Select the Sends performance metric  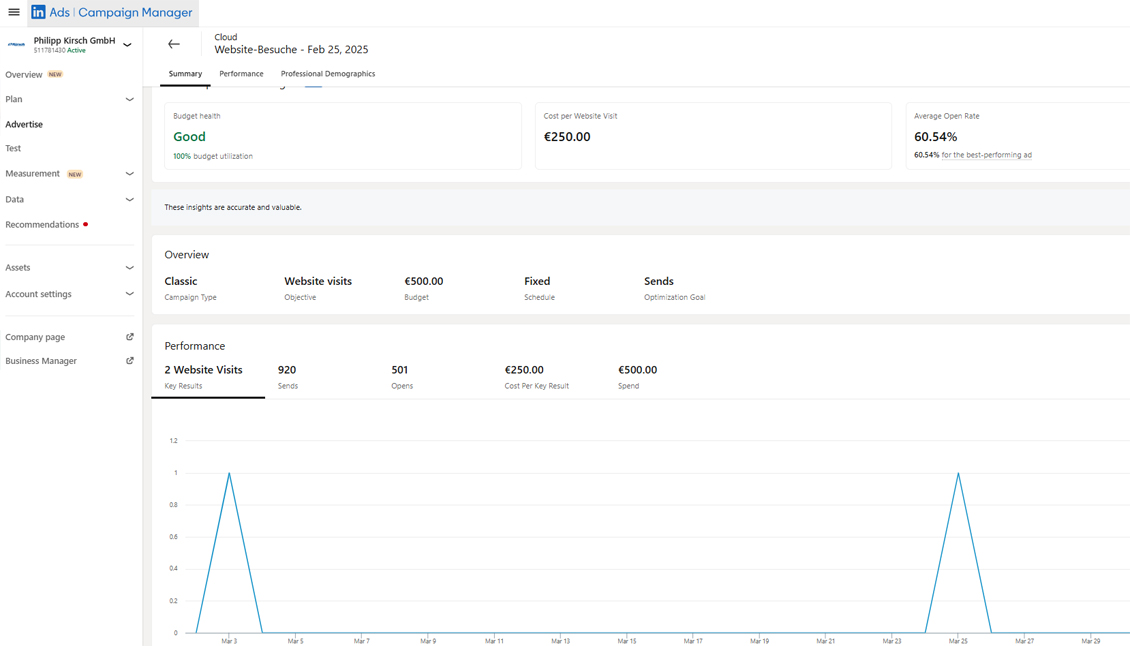pyautogui.click(x=287, y=376)
